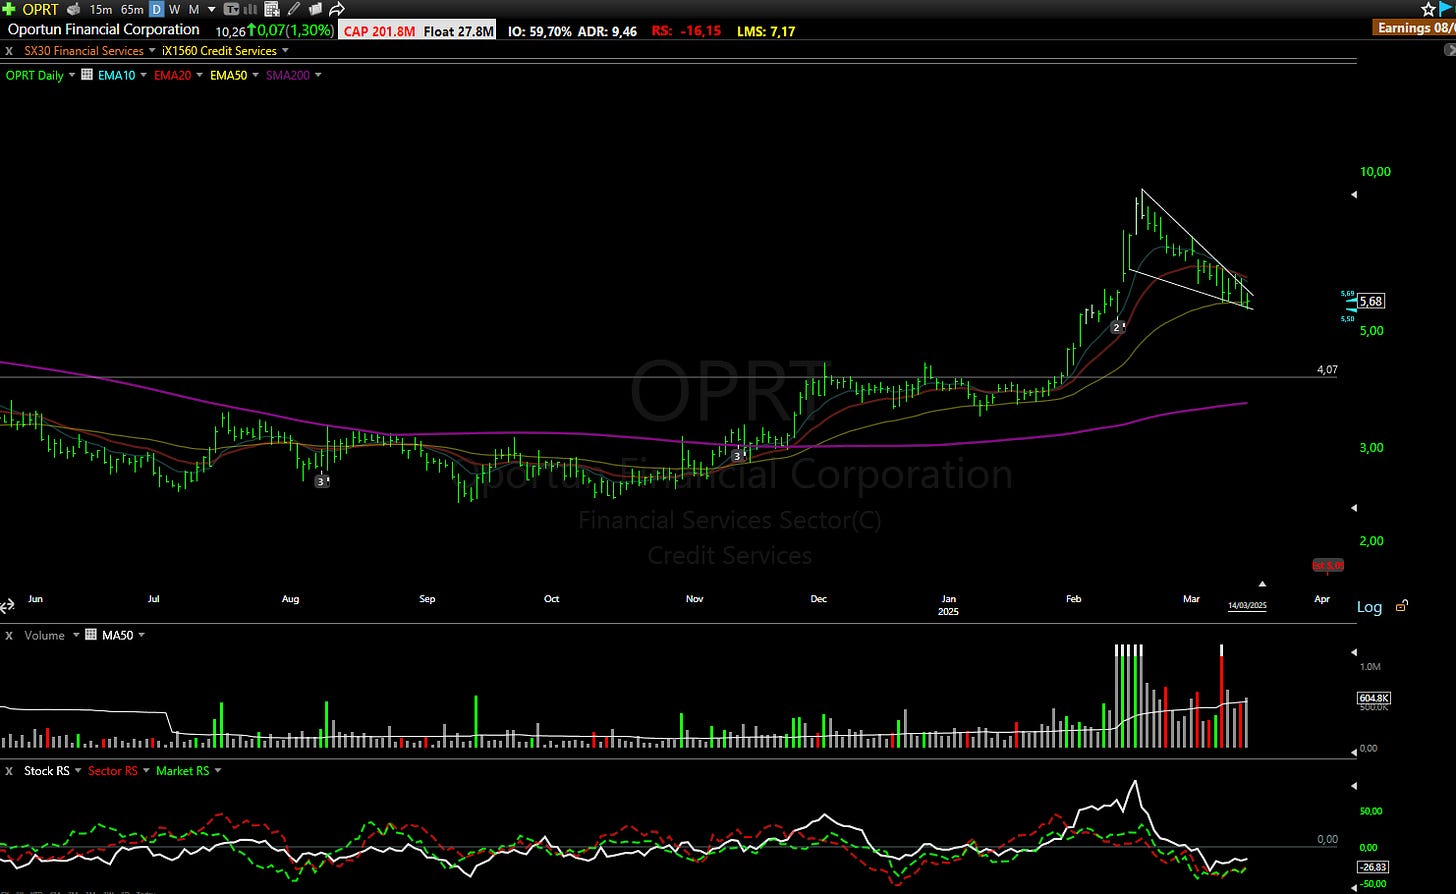
Task: Open the MA50 volume average dropdown
Action: (x=141, y=635)
